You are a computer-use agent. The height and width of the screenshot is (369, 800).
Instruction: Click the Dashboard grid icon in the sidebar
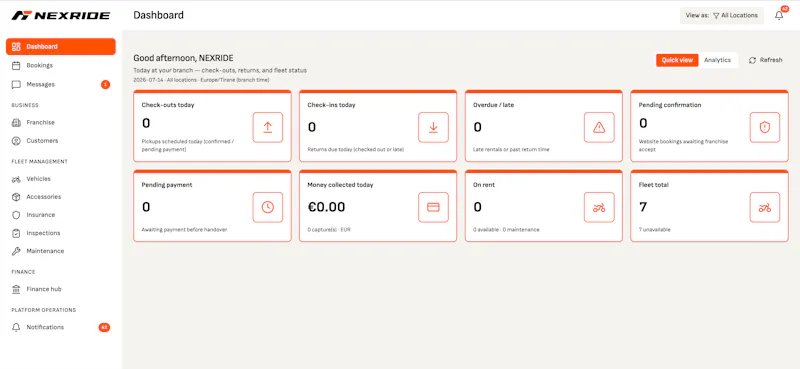pos(16,46)
